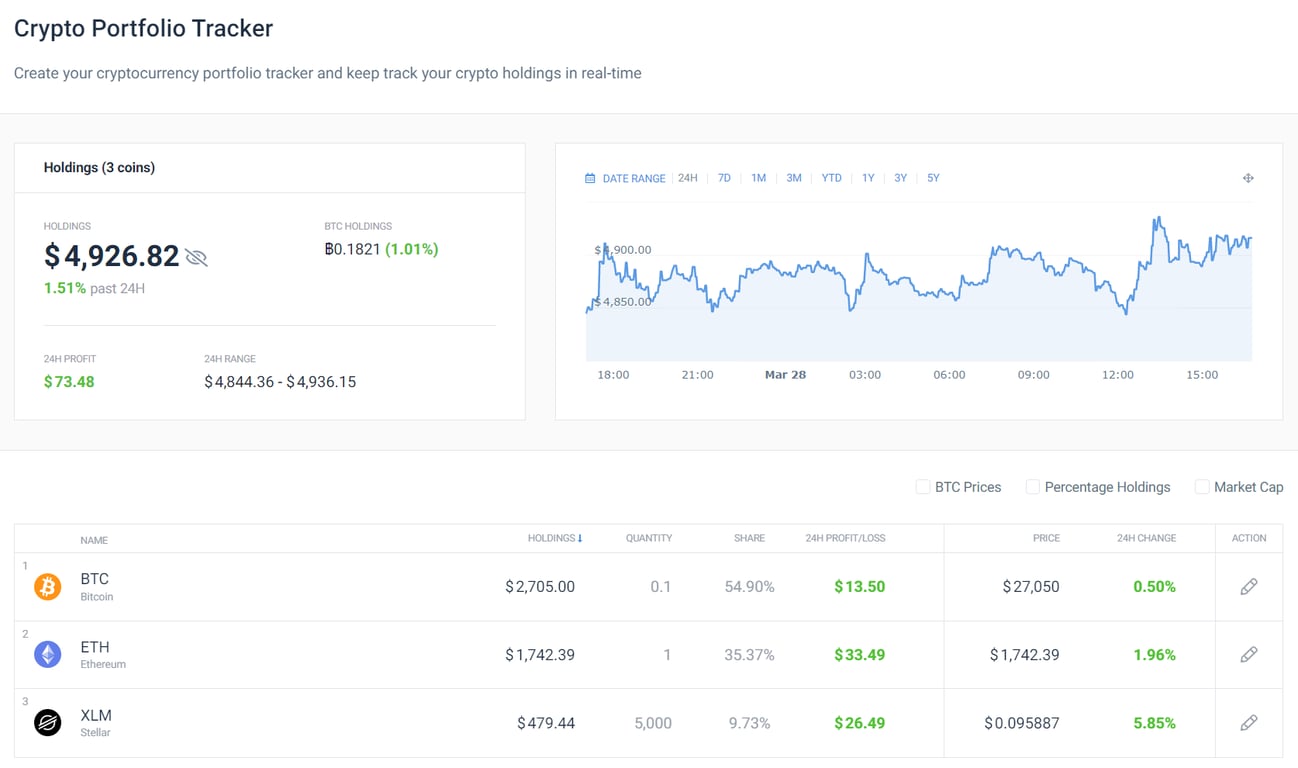Viewport: 1298px width, 768px height.
Task: Click the 3M range option
Action: (793, 177)
